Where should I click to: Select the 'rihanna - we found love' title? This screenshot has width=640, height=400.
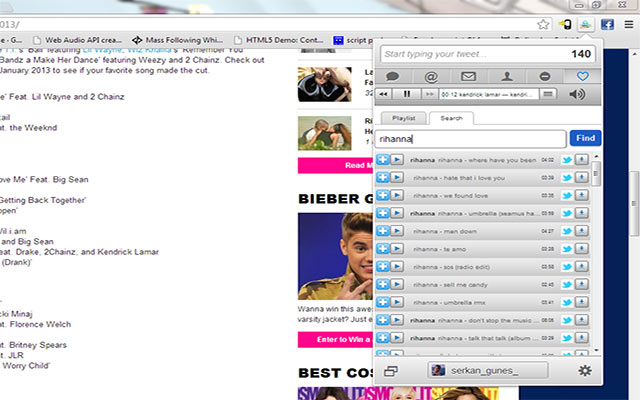(x=450, y=196)
